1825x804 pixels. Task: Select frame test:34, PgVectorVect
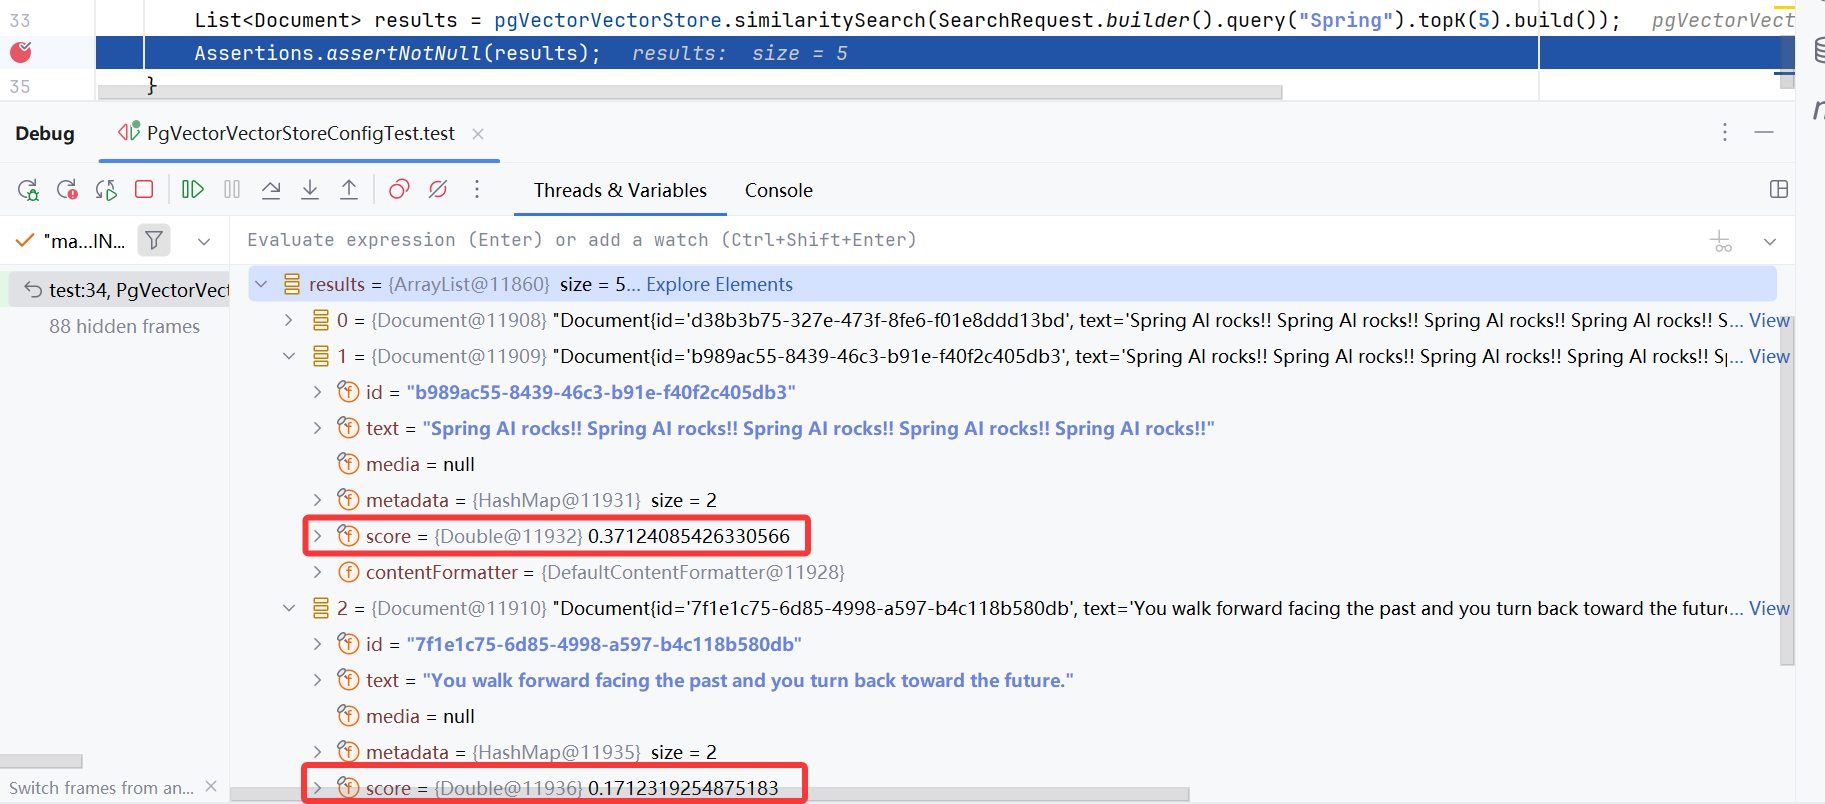(120, 290)
